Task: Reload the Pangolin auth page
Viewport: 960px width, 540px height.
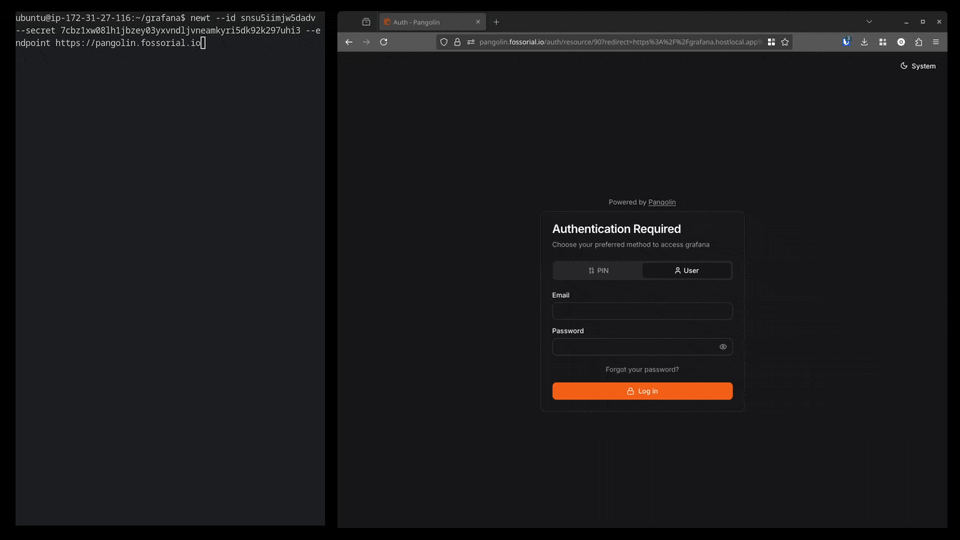Action: click(384, 42)
